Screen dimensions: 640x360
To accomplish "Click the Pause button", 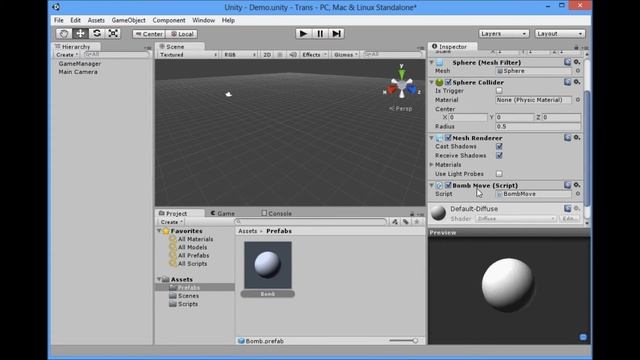I will [x=320, y=33].
